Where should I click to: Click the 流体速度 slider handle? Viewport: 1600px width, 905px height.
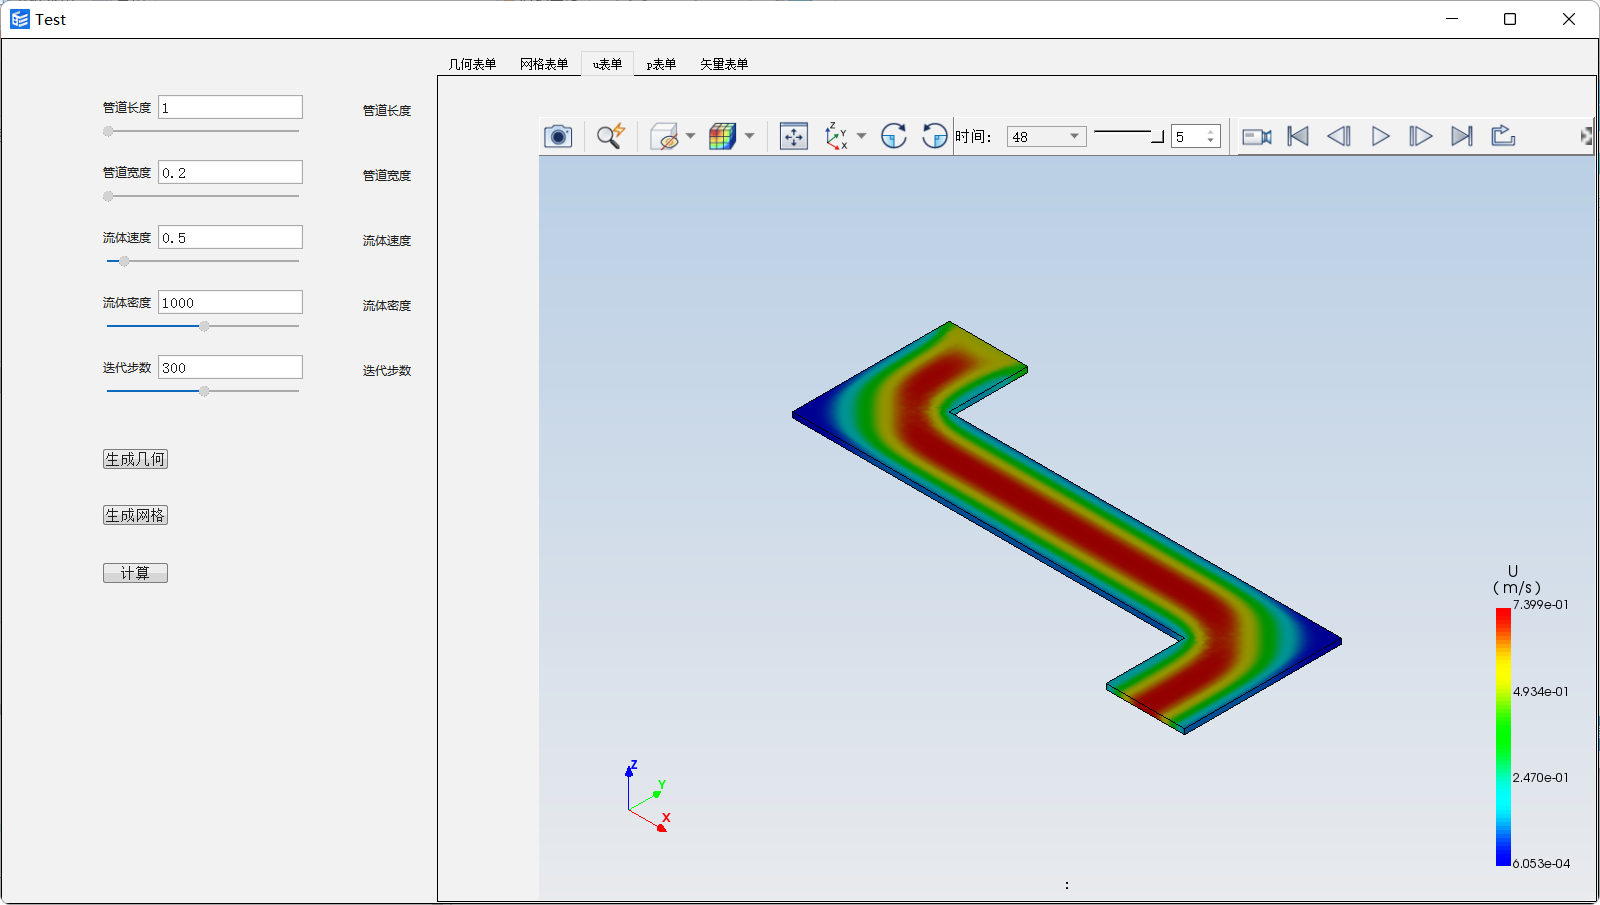tap(124, 261)
